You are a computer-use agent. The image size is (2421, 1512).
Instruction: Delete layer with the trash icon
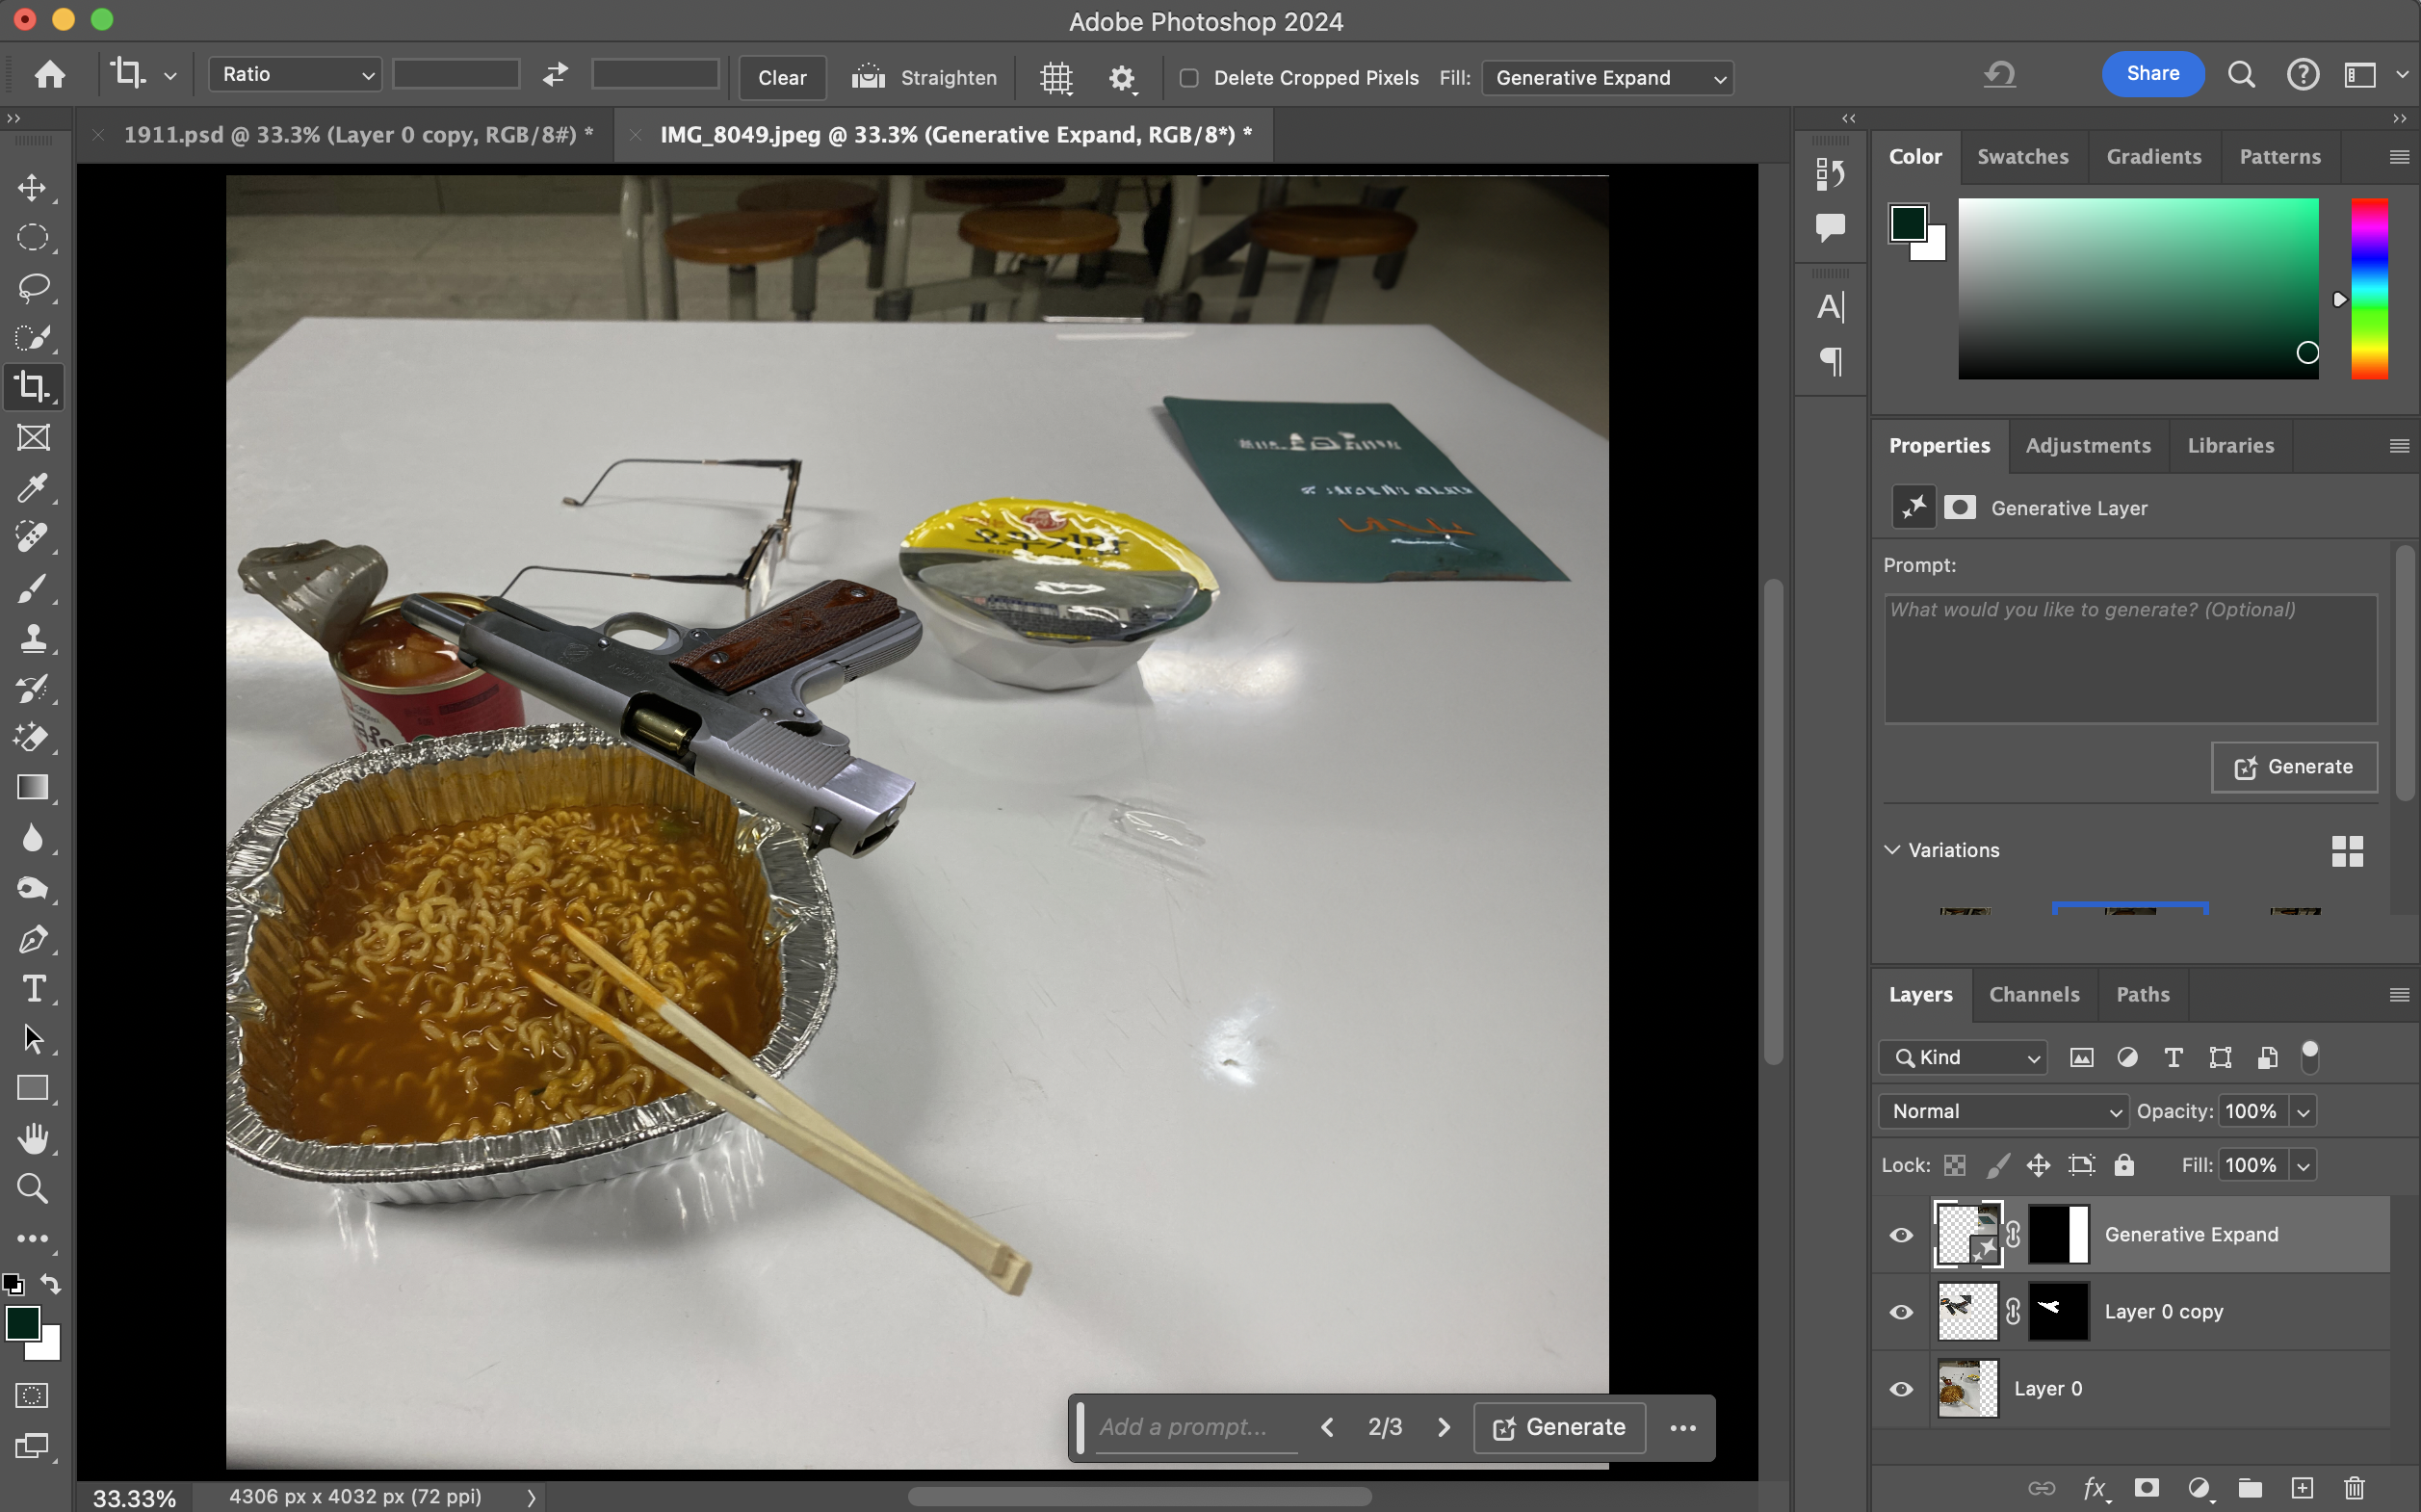click(2354, 1488)
